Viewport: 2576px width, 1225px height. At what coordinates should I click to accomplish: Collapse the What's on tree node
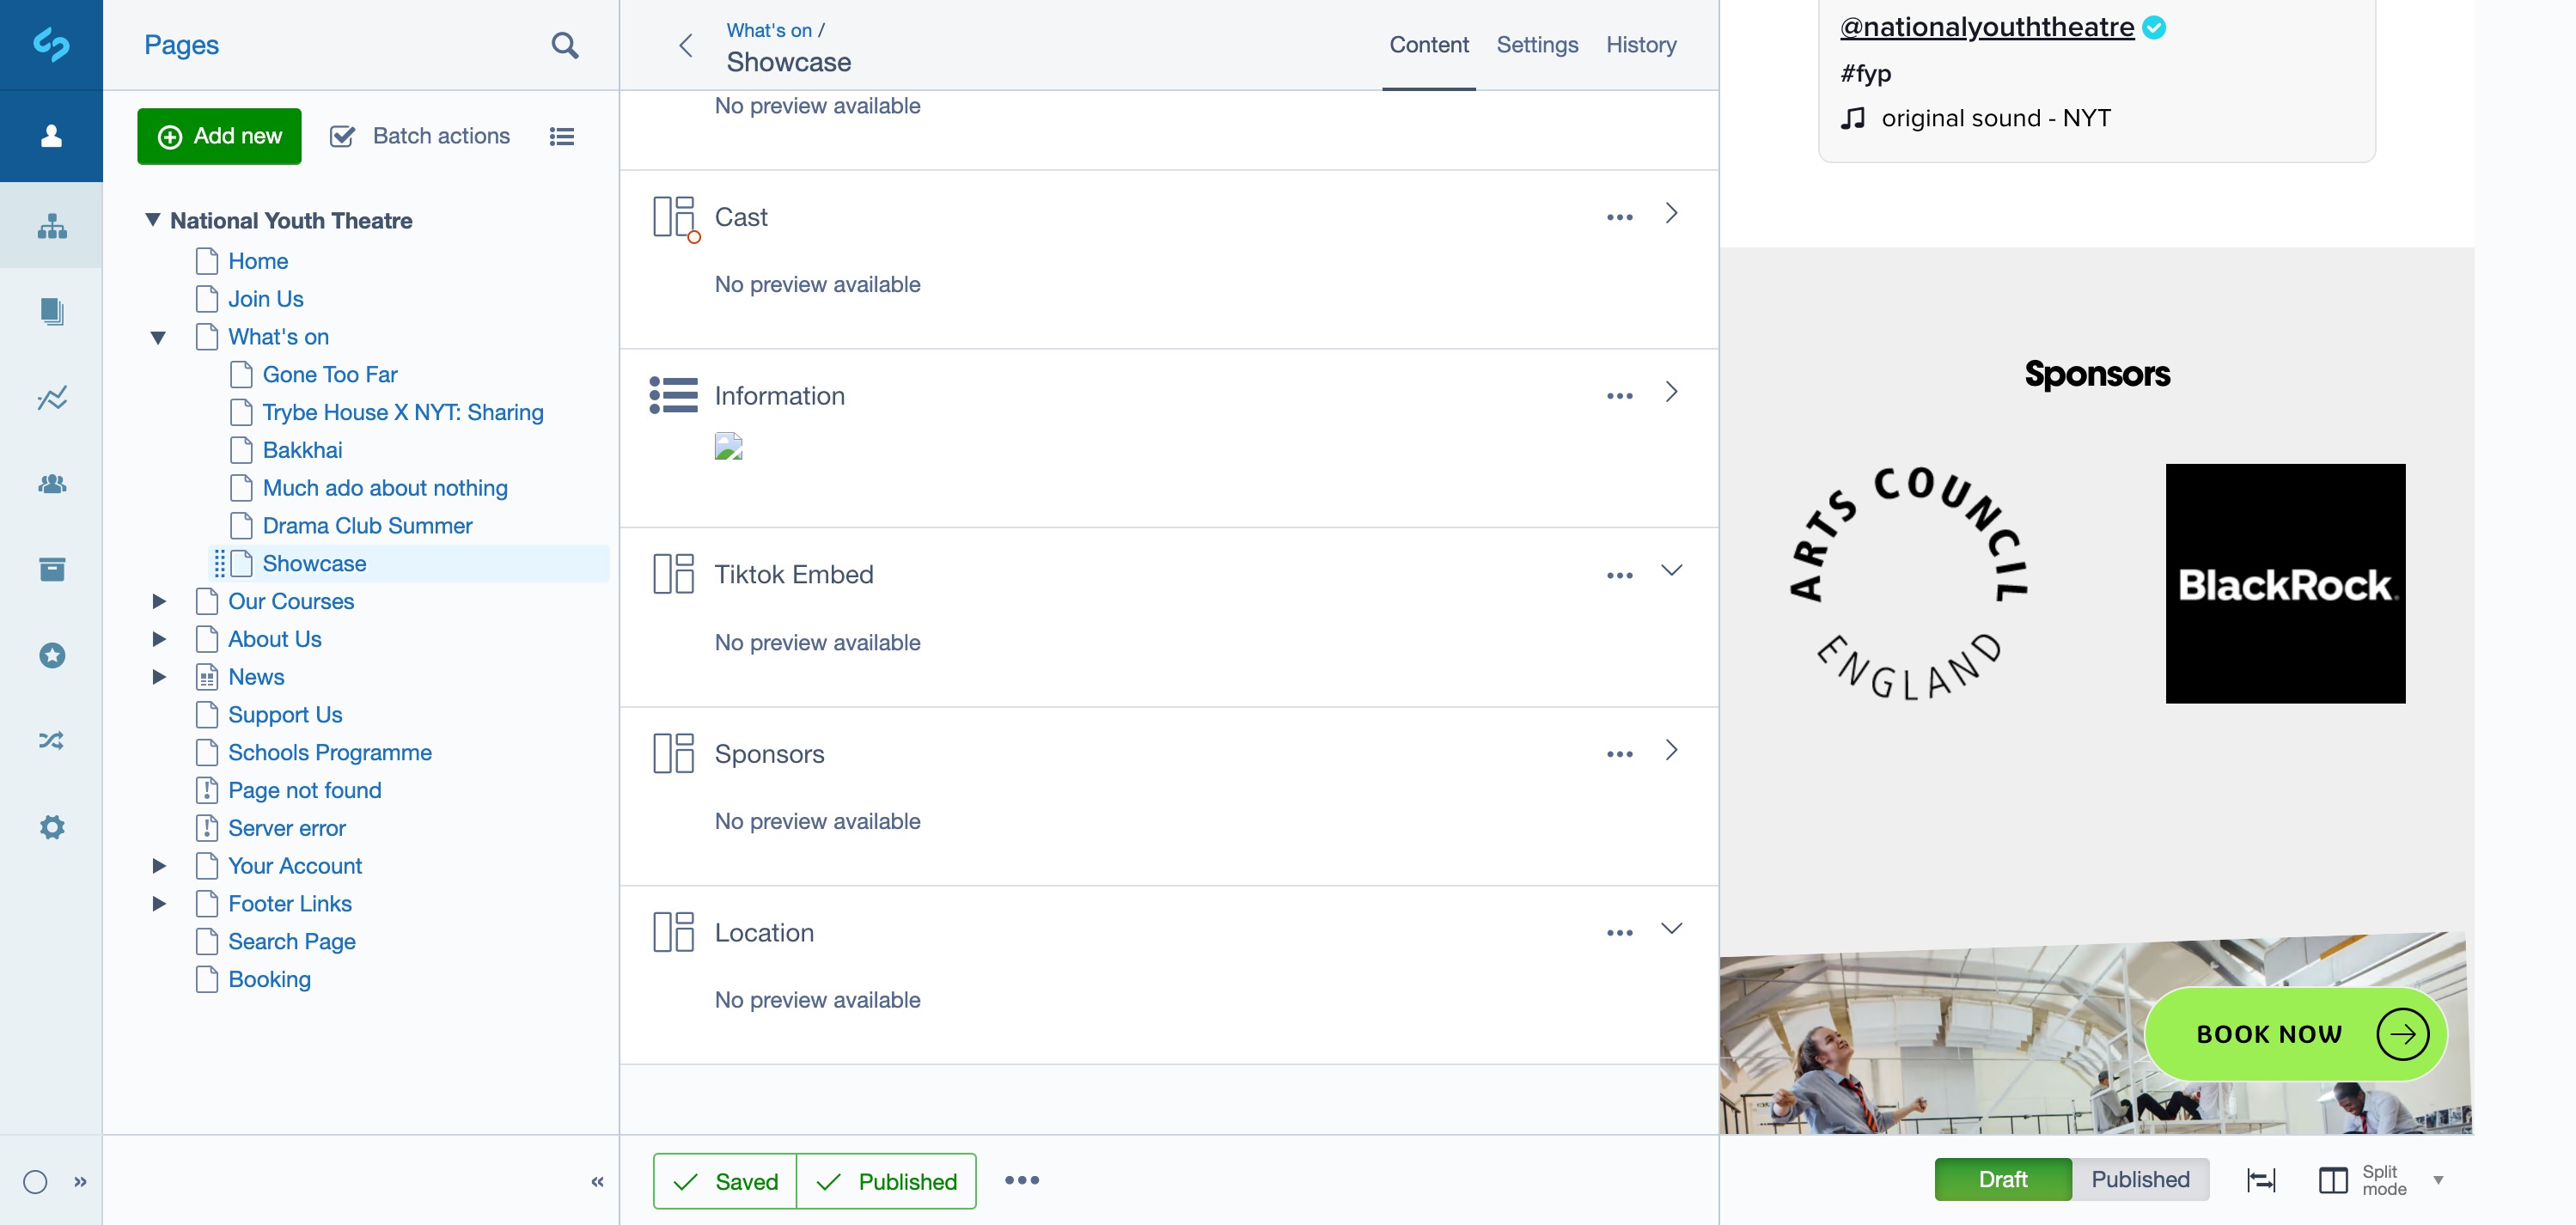(159, 337)
